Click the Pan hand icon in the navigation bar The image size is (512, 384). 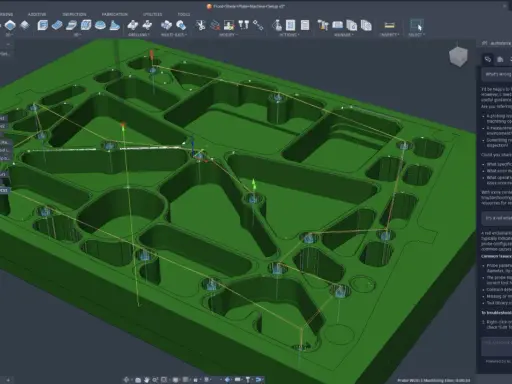click(147, 379)
